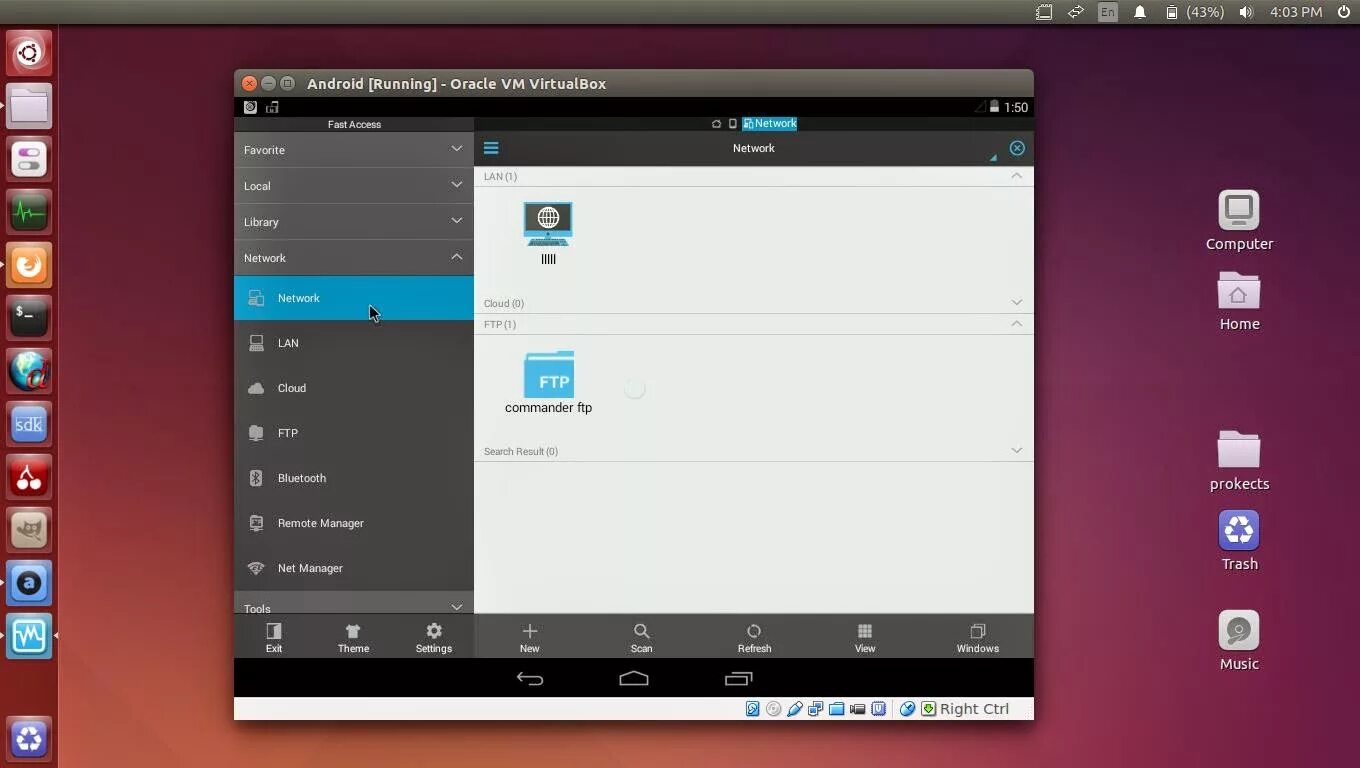
Task: Open the volume indicator menu
Action: [x=1245, y=12]
